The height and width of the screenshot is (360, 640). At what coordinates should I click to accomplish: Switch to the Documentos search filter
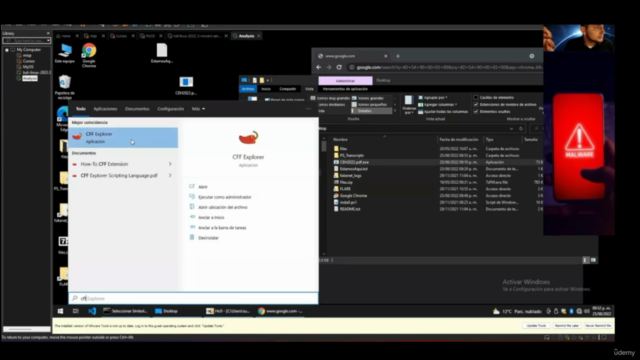(x=137, y=109)
